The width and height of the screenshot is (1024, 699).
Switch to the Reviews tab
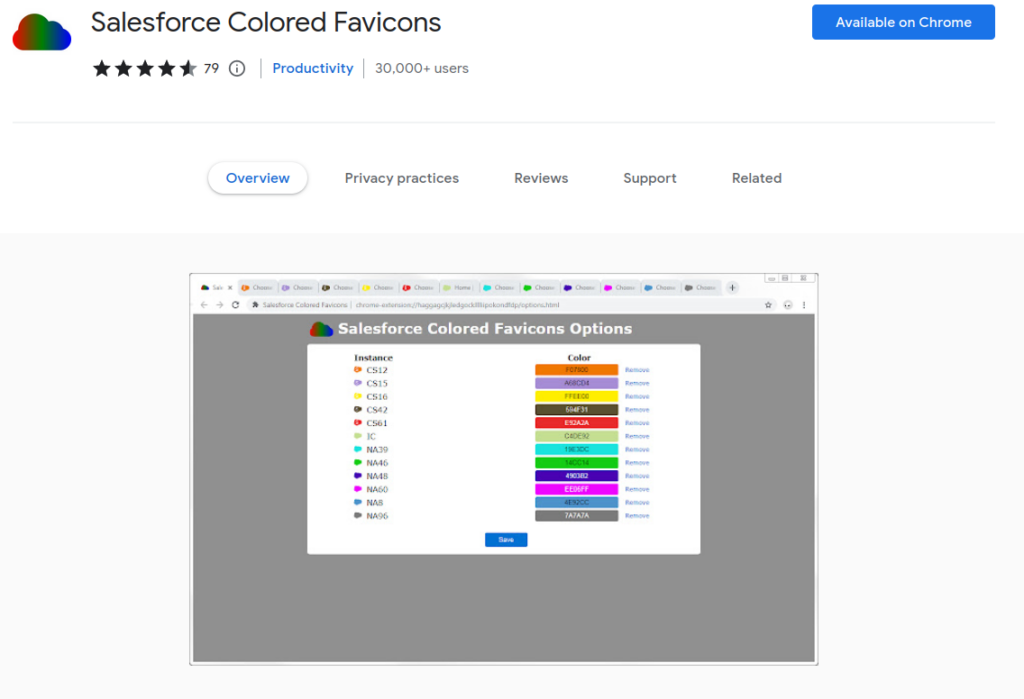(540, 178)
